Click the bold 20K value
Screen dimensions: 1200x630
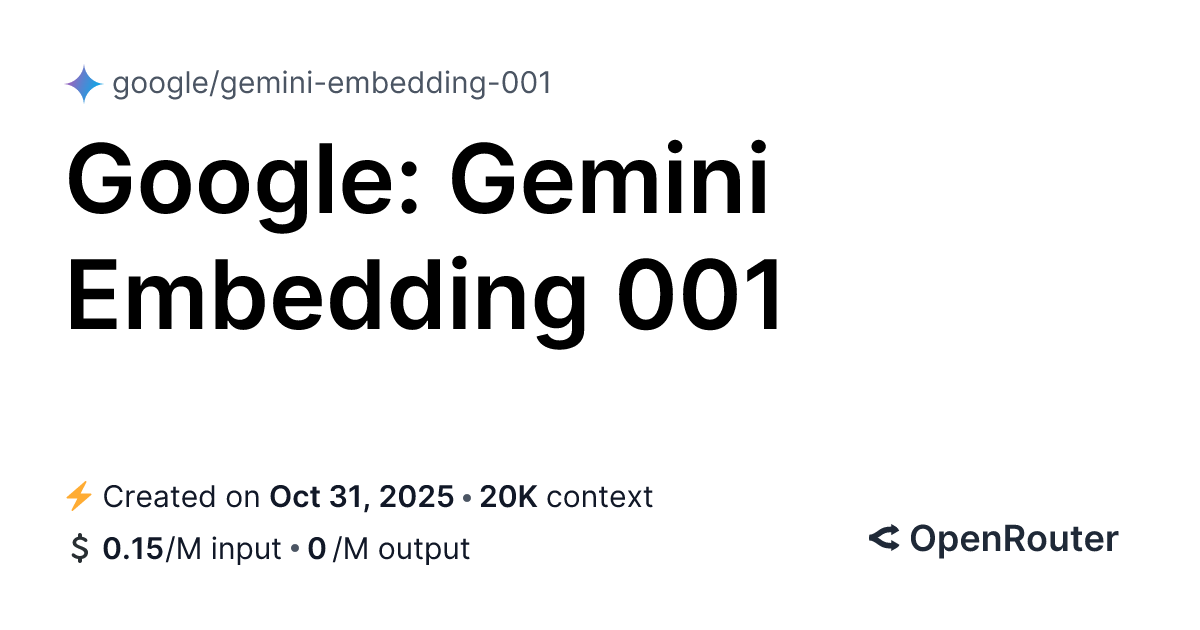(x=509, y=496)
